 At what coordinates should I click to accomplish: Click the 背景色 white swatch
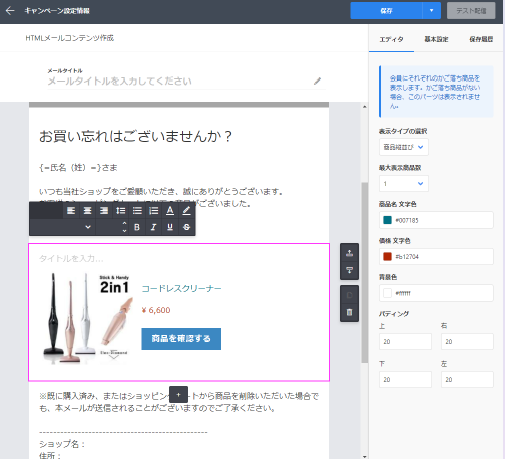tap(387, 293)
